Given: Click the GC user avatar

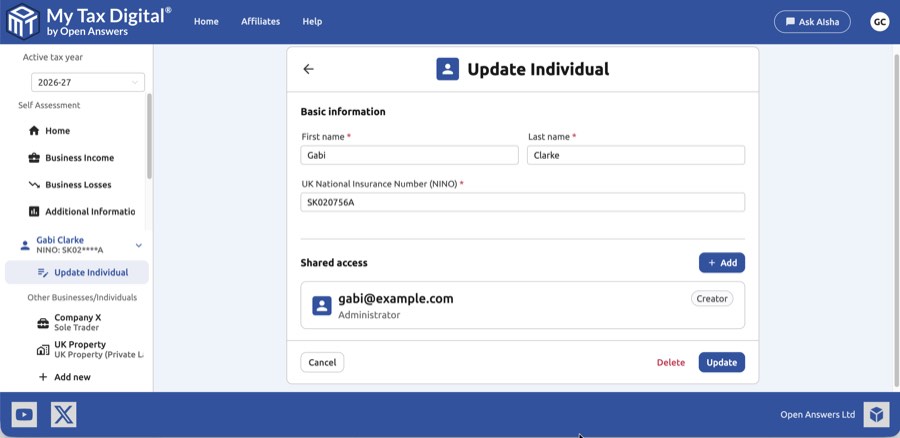Looking at the screenshot, I should 879,22.
